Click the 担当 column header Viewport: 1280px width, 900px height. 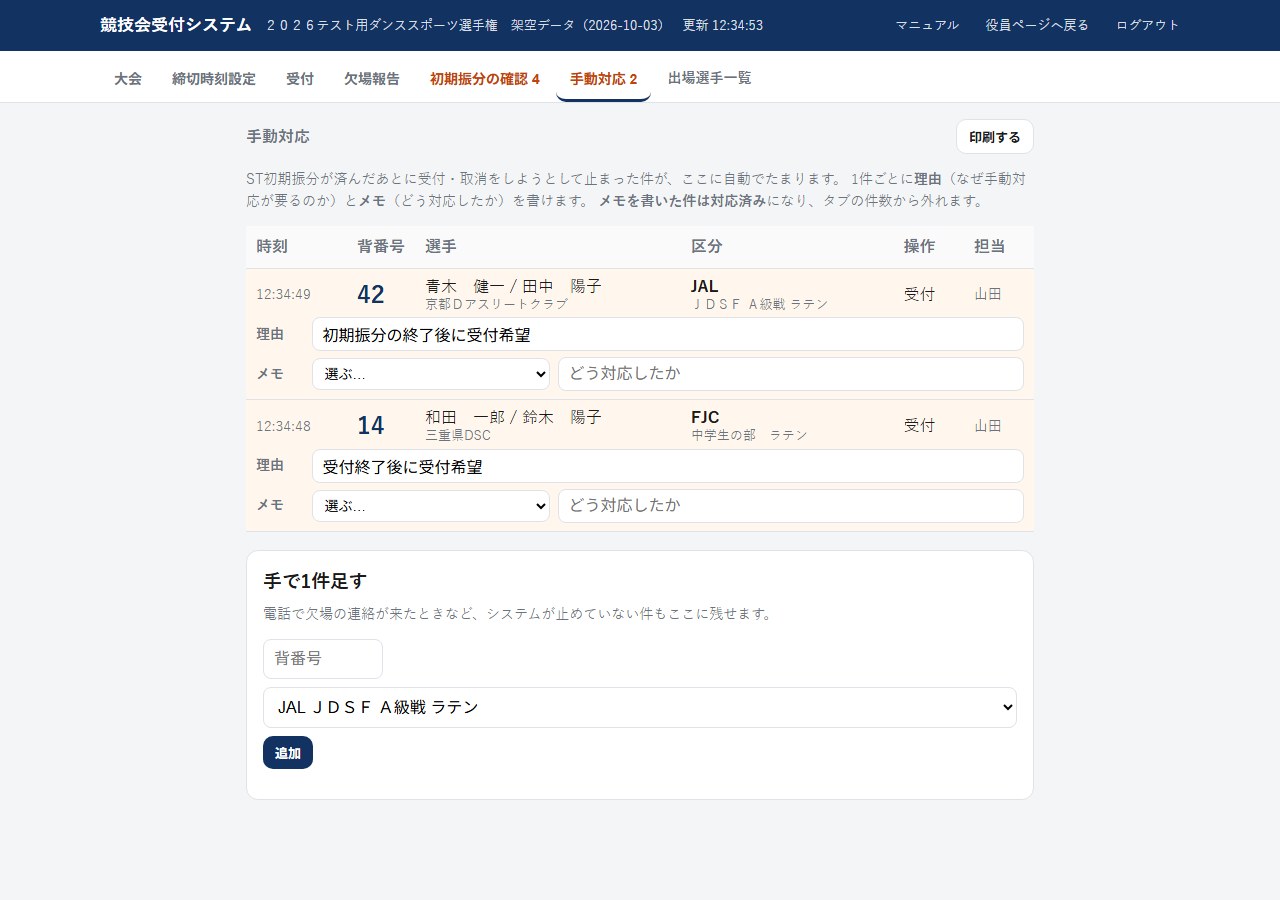pyautogui.click(x=989, y=246)
